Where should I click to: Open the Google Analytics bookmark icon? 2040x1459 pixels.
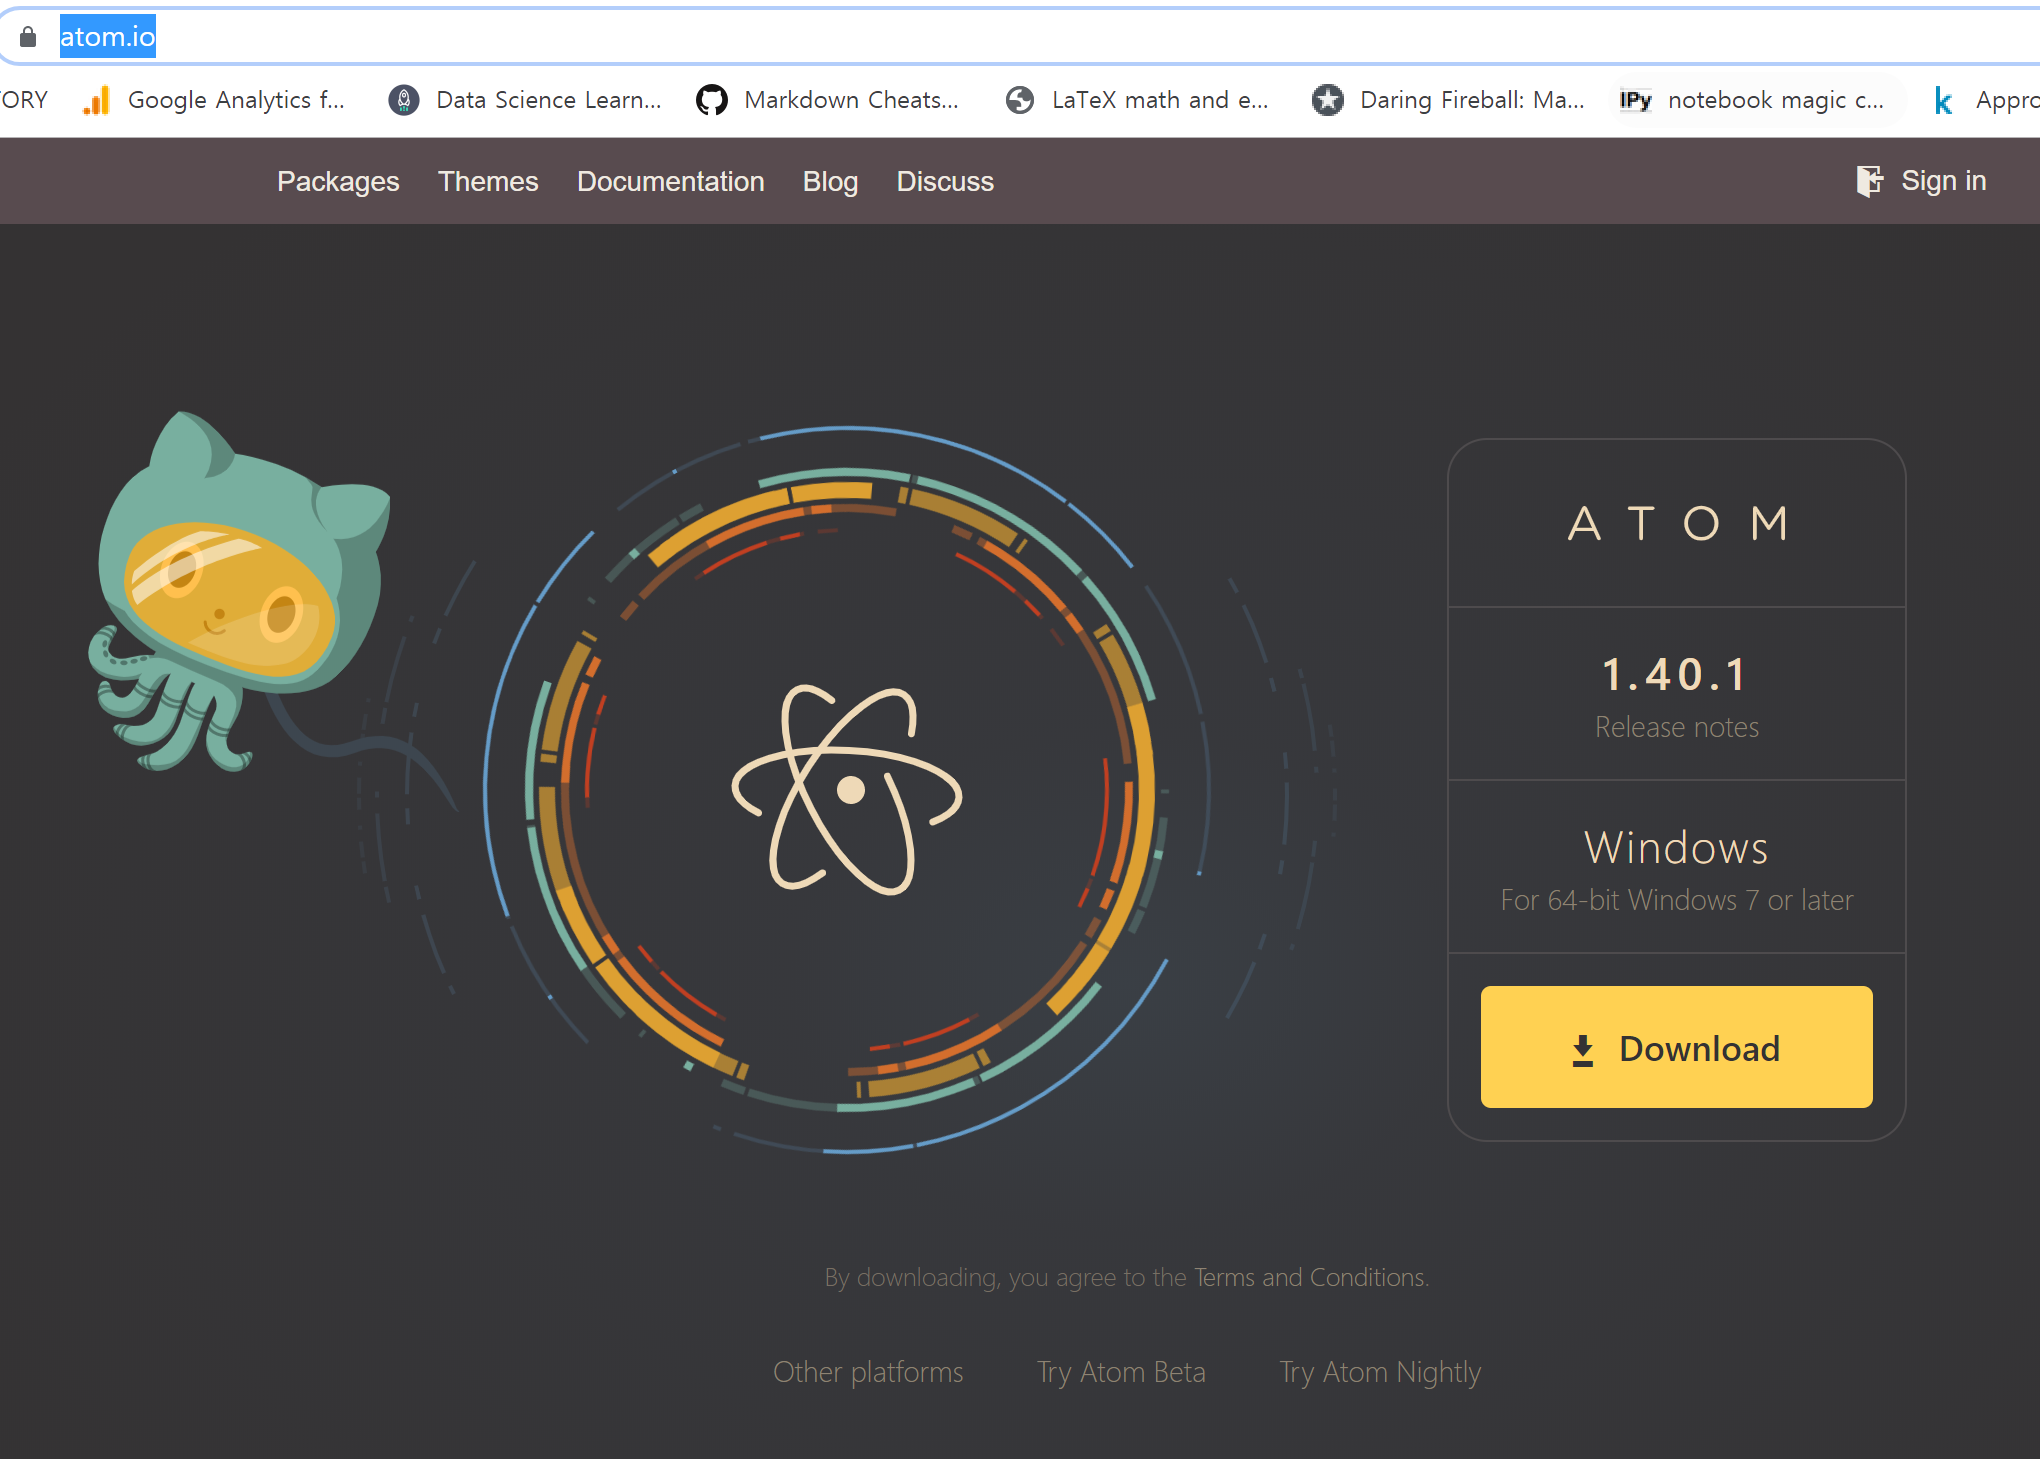[97, 100]
